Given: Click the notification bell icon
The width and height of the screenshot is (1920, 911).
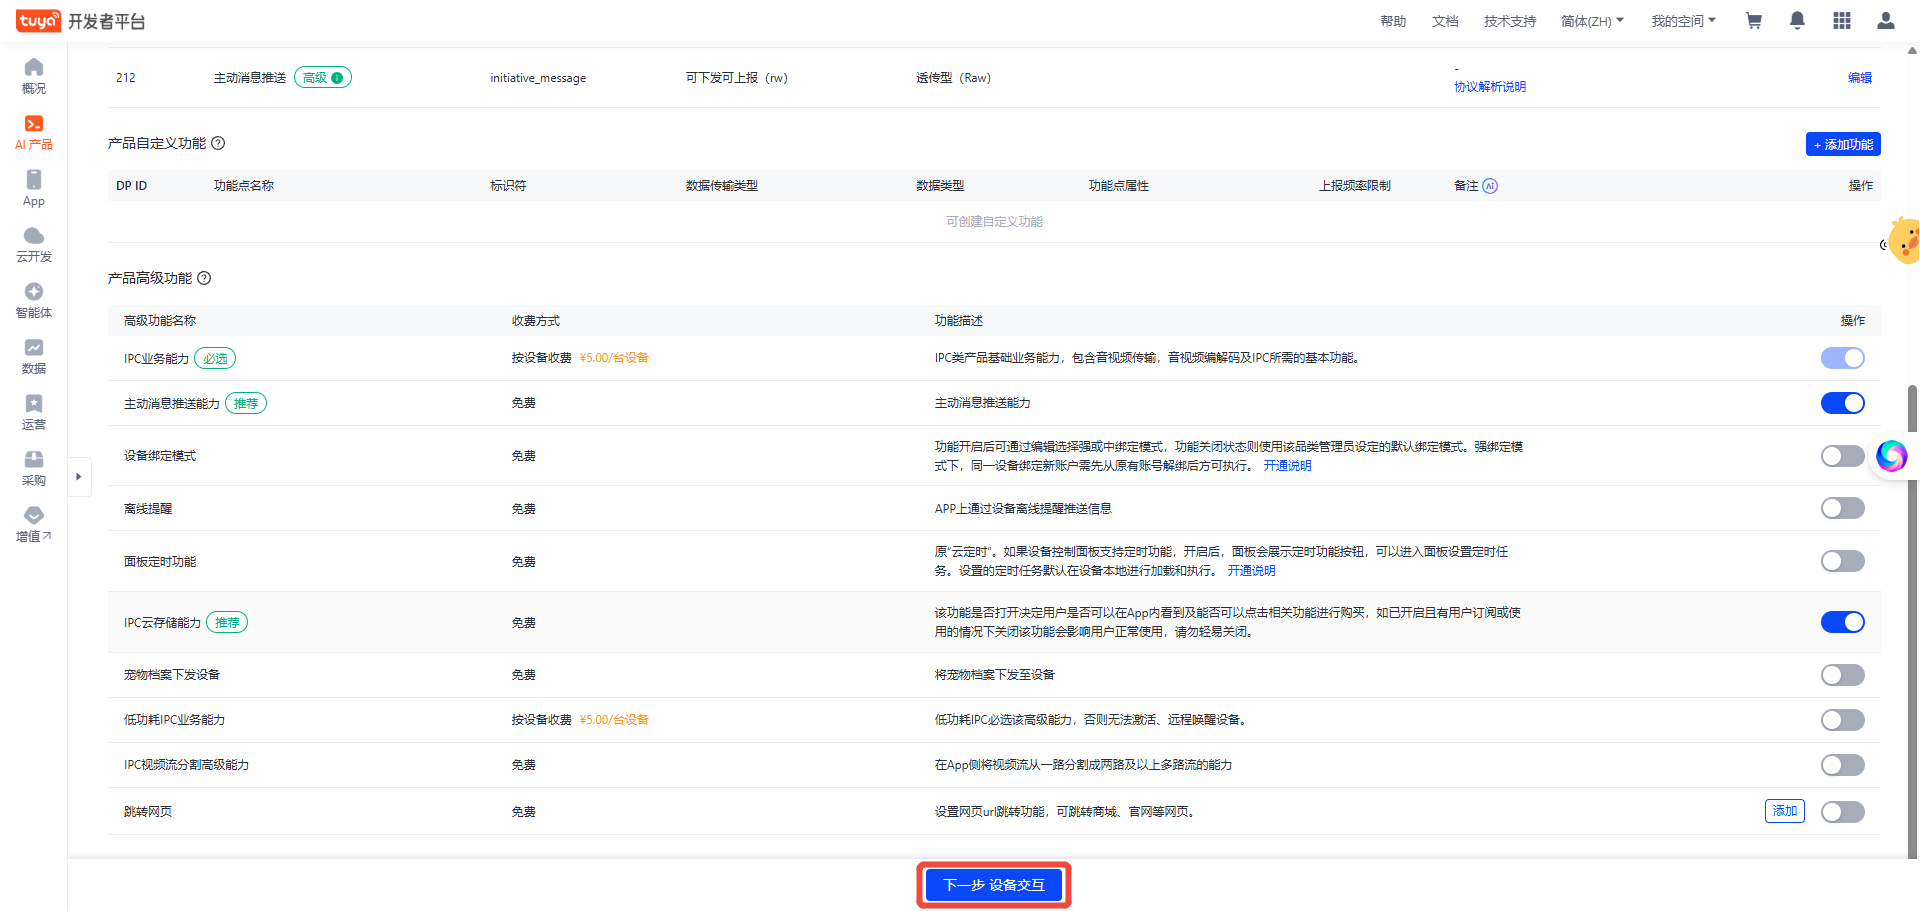Looking at the screenshot, I should tap(1797, 21).
